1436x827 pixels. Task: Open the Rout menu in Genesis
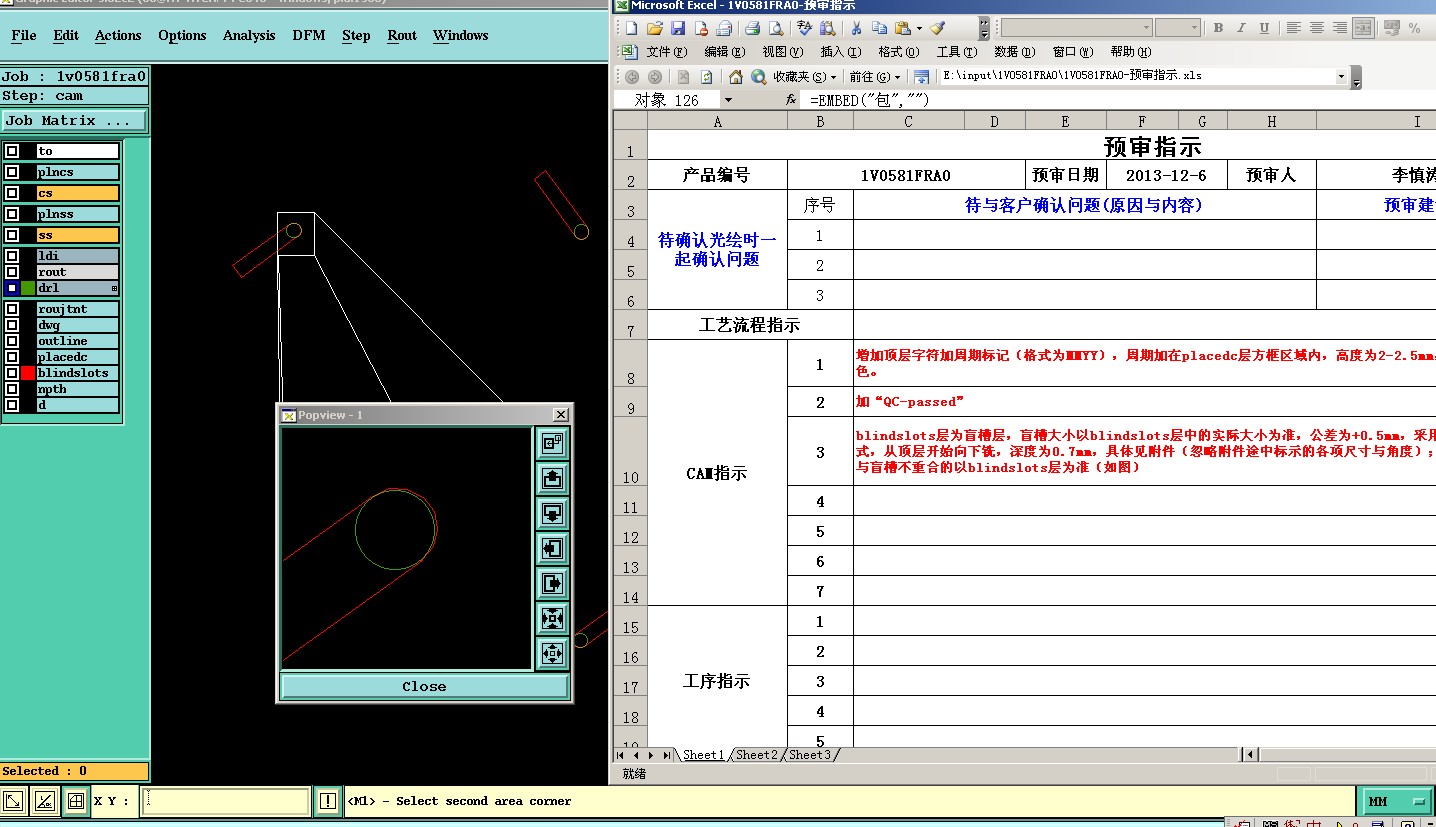pos(402,35)
